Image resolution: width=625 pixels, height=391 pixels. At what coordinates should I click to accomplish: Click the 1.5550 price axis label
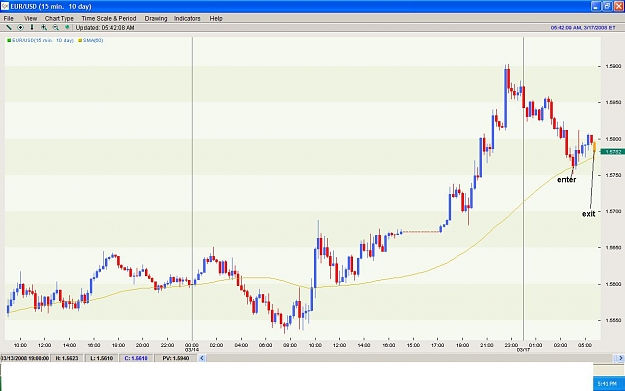613,320
